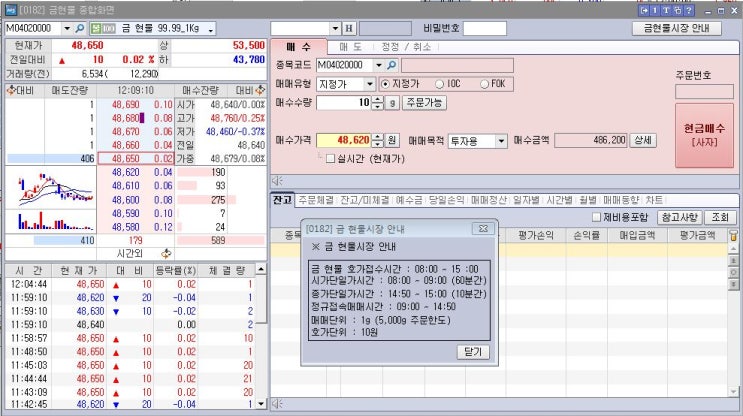Open the 잔고/미체결 tab
Viewport: 743px width, 416px height.
point(364,200)
